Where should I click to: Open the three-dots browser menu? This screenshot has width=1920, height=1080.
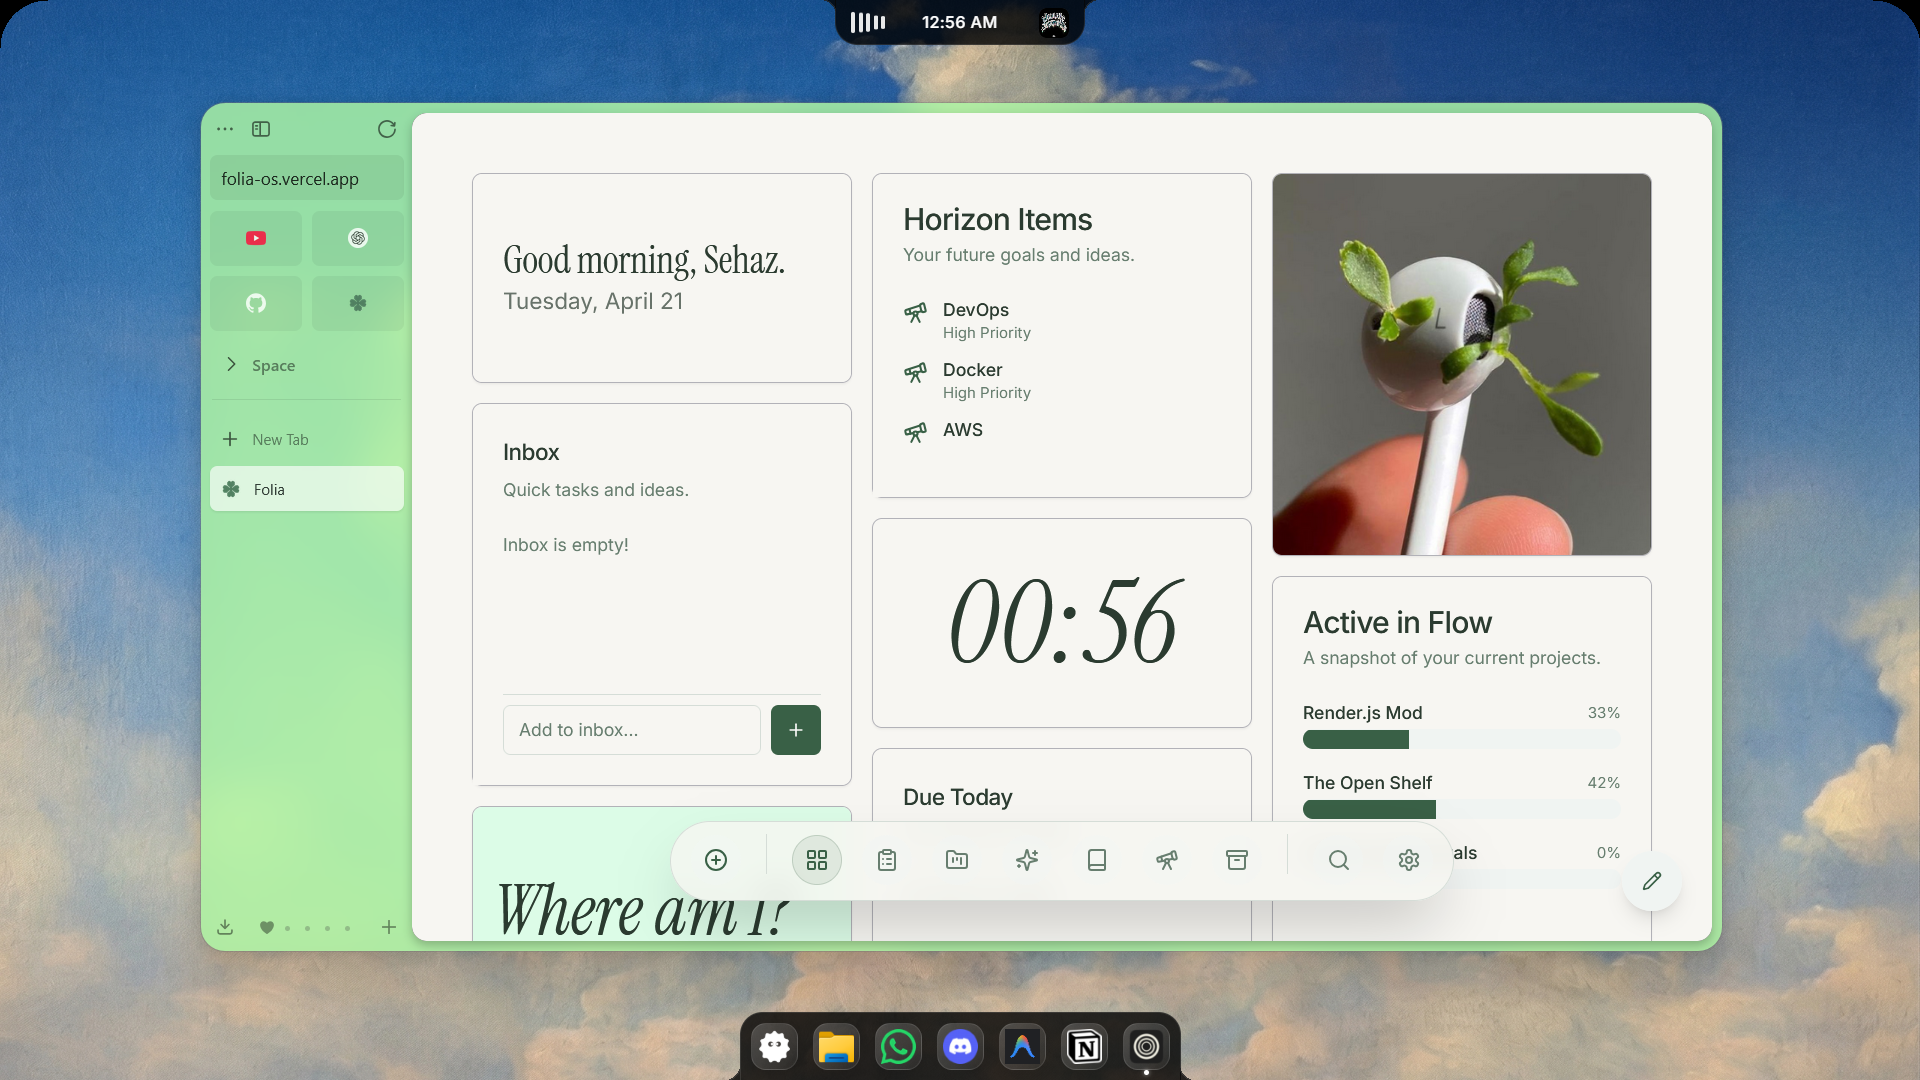225,129
